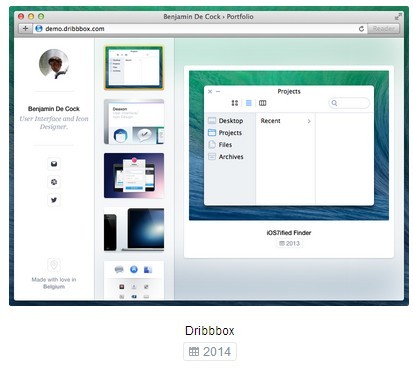
Task: Switch to icon grid view in Finder
Action: pos(235,103)
